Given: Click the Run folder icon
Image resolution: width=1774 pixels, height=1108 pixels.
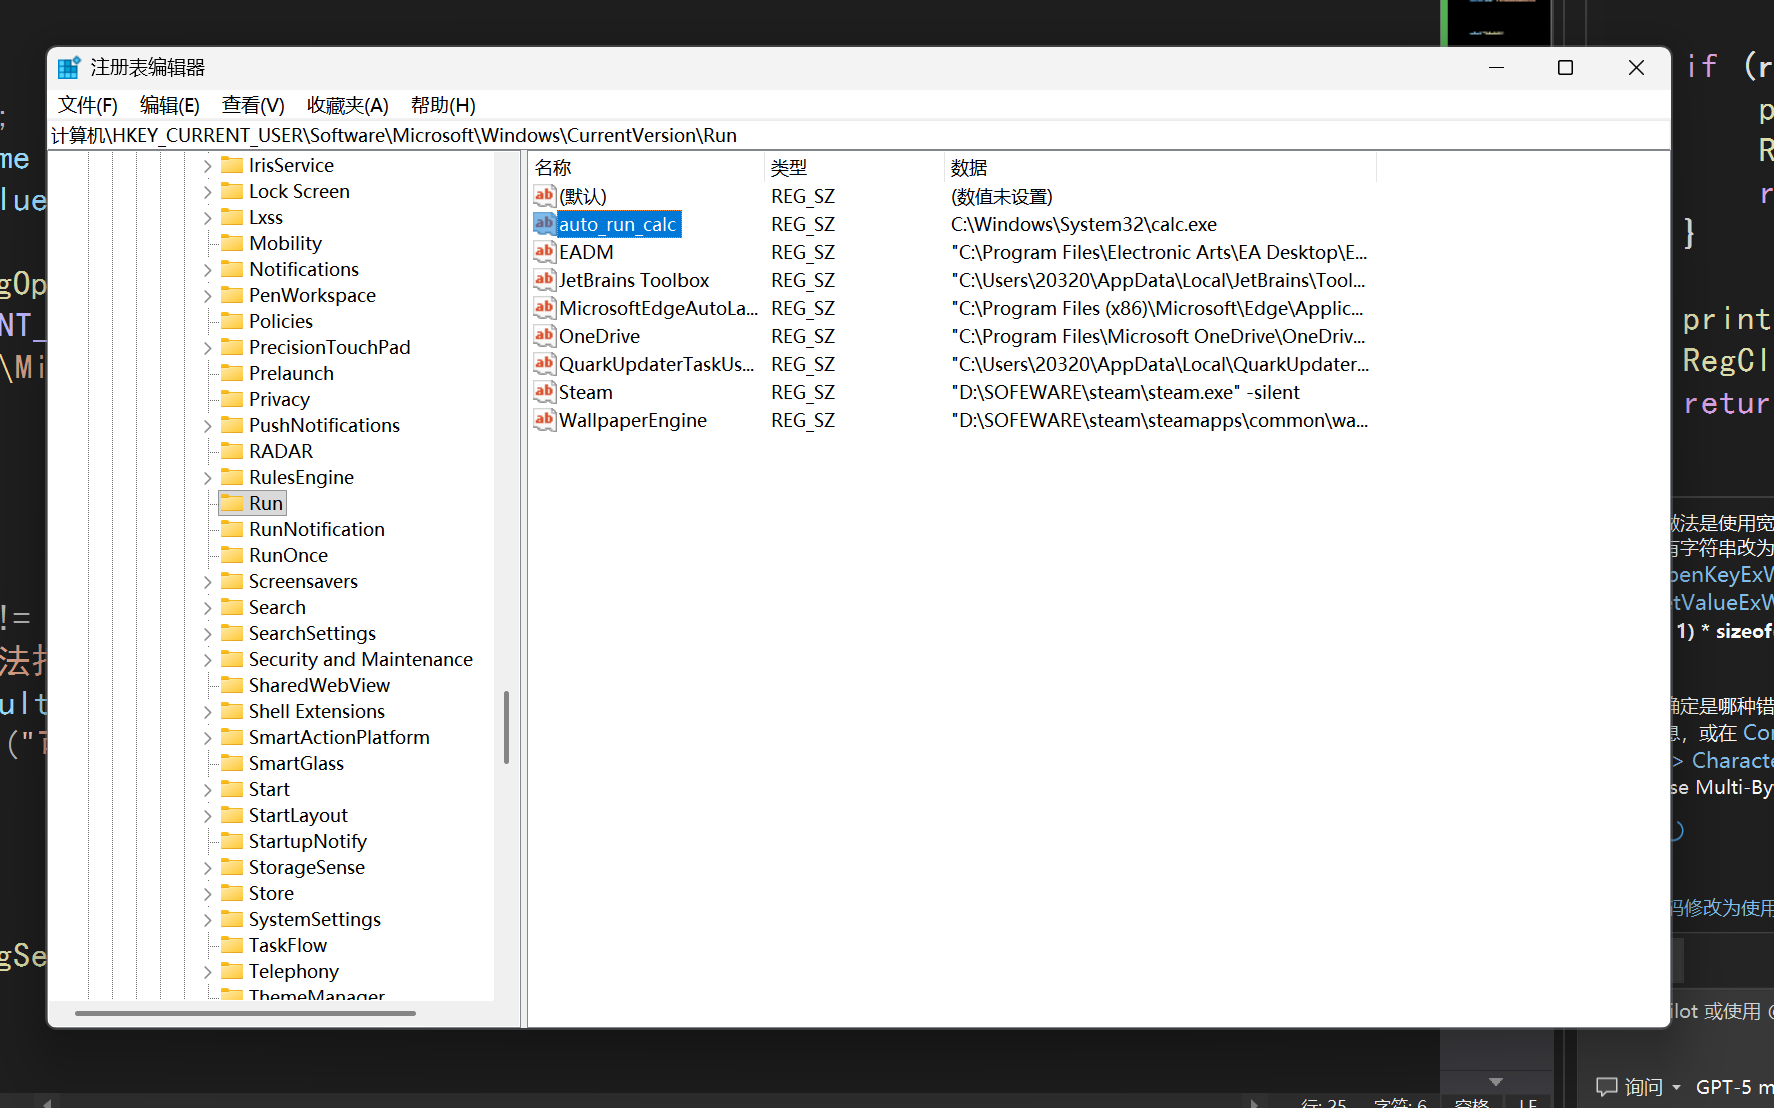Looking at the screenshot, I should 232,502.
